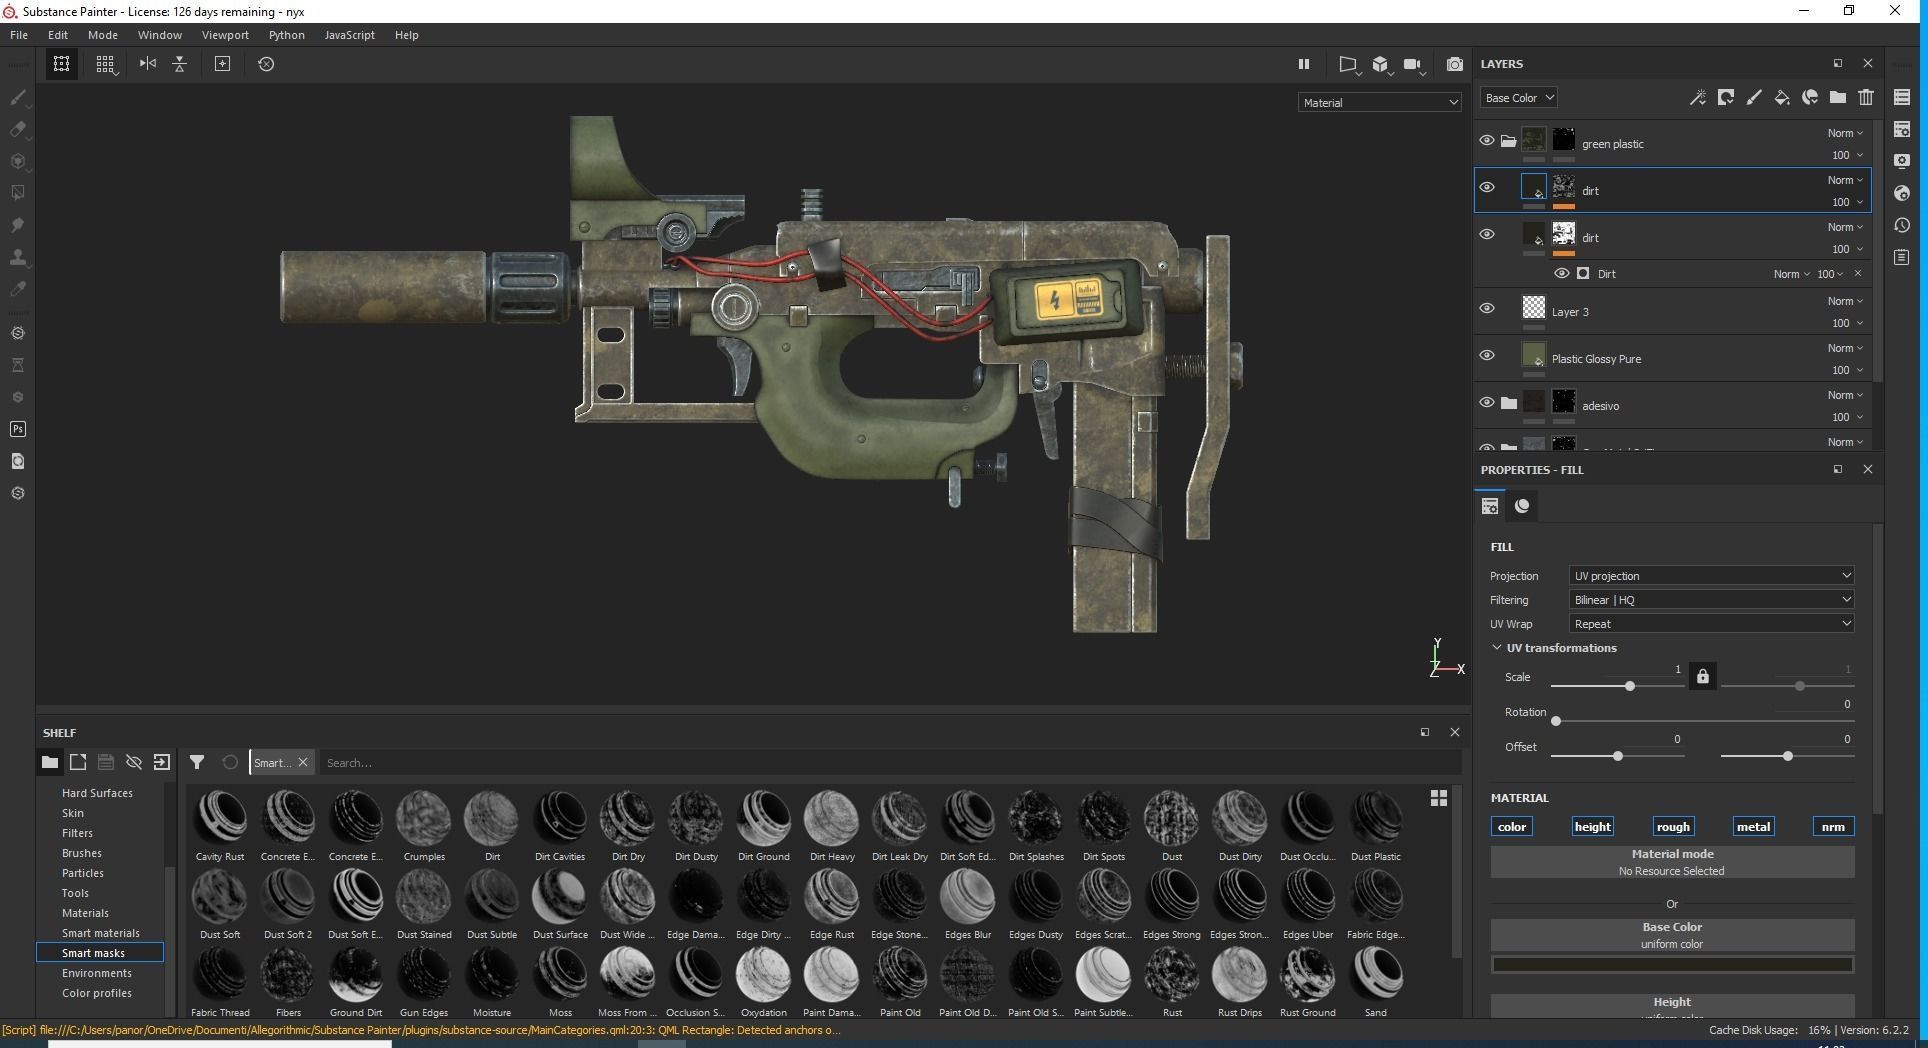The height and width of the screenshot is (1048, 1928).
Task: Open the File menu
Action: (x=19, y=35)
